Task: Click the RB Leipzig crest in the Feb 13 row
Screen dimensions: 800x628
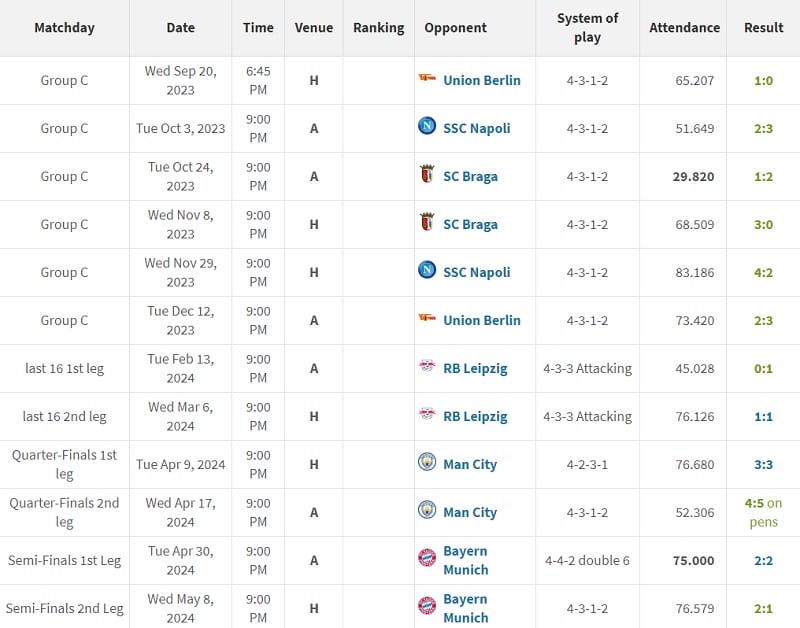Action: pos(427,368)
